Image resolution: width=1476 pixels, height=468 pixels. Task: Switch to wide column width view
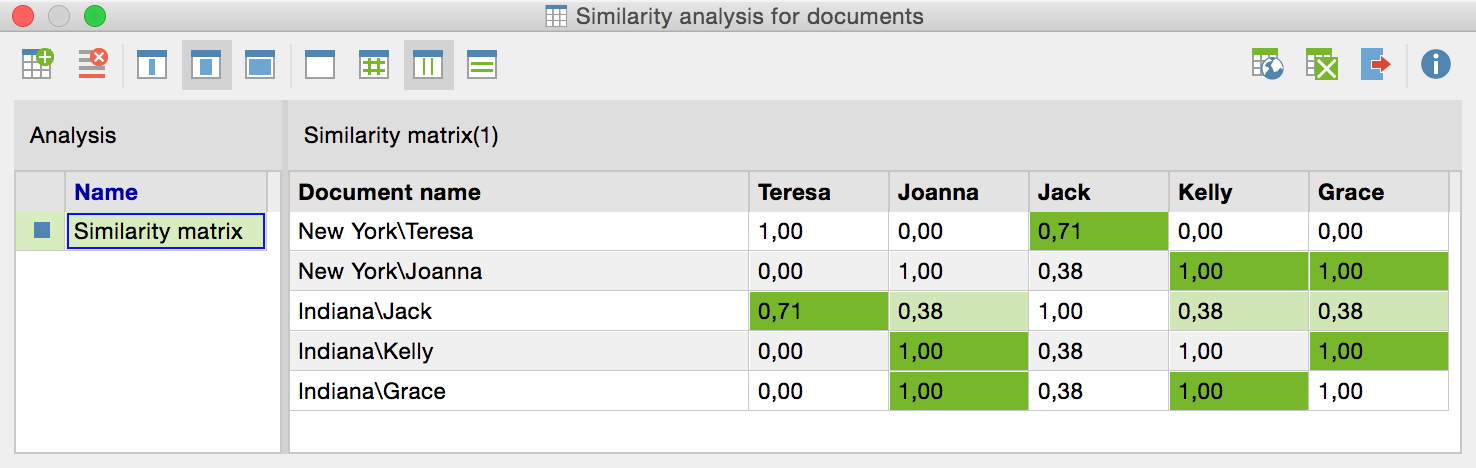pyautogui.click(x=260, y=65)
